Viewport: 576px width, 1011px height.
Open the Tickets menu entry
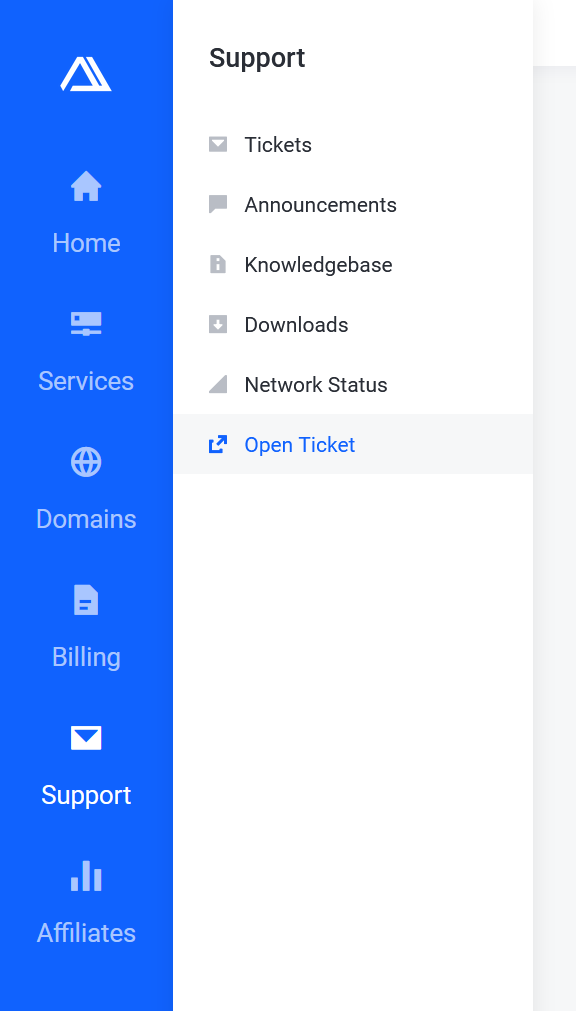[x=353, y=144]
